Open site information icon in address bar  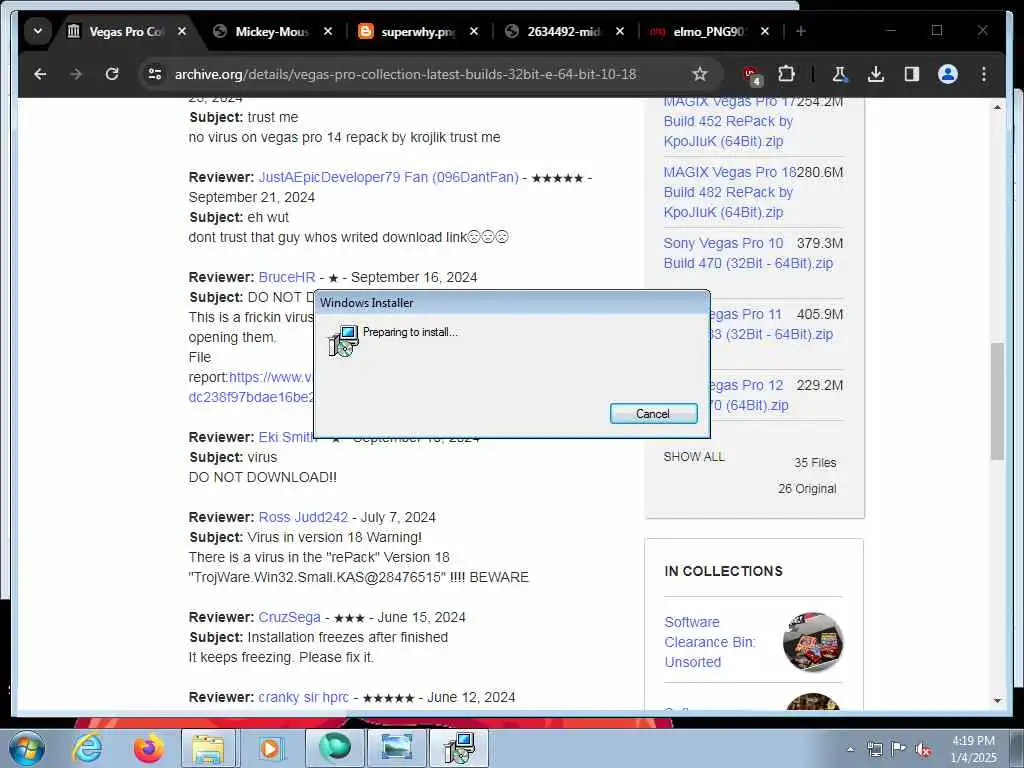[155, 74]
